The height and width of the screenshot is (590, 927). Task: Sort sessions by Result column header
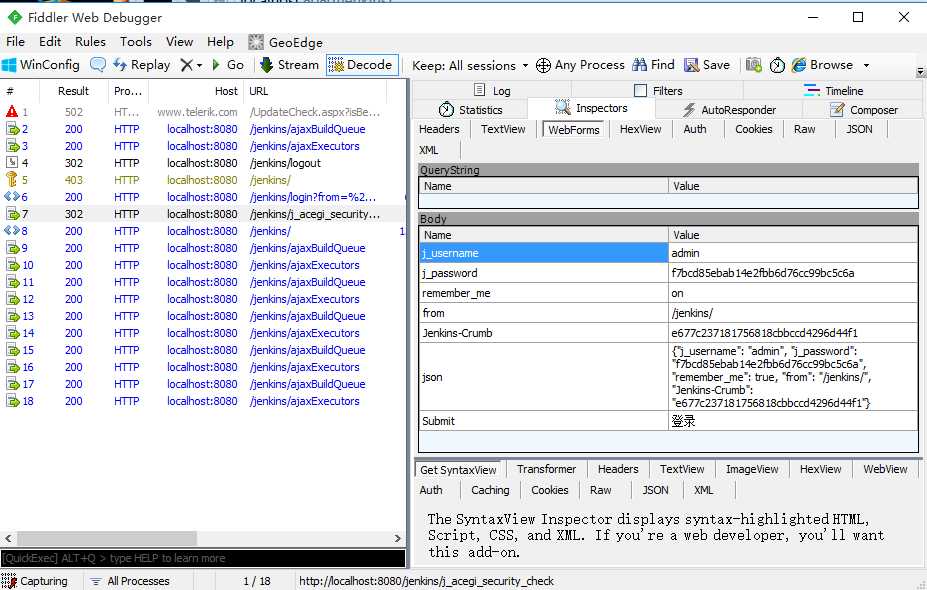point(73,91)
